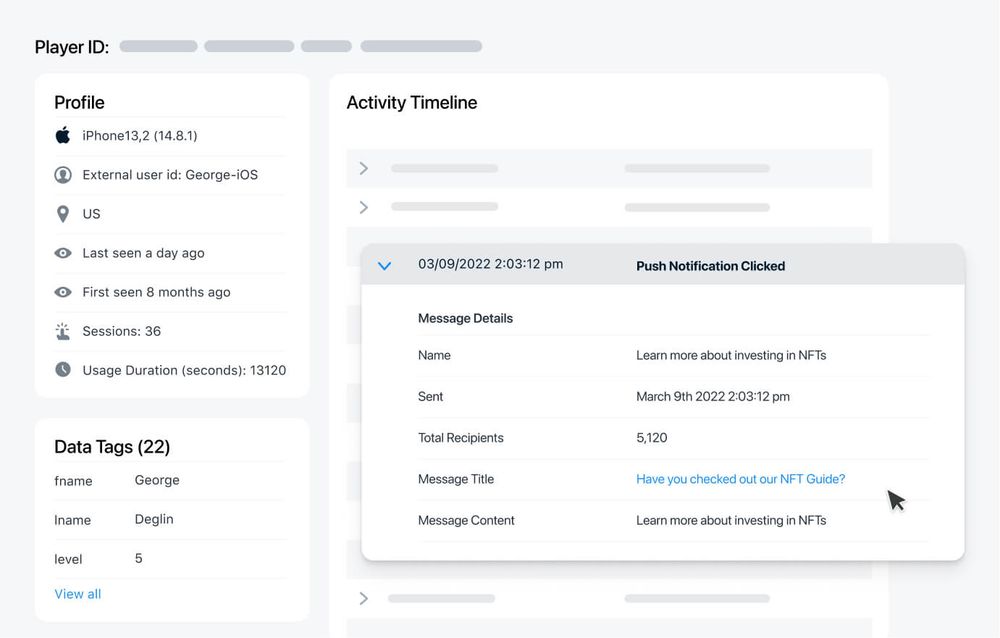This screenshot has width=1000, height=638.
Task: Select the person icon beside External user id
Action: (63, 174)
